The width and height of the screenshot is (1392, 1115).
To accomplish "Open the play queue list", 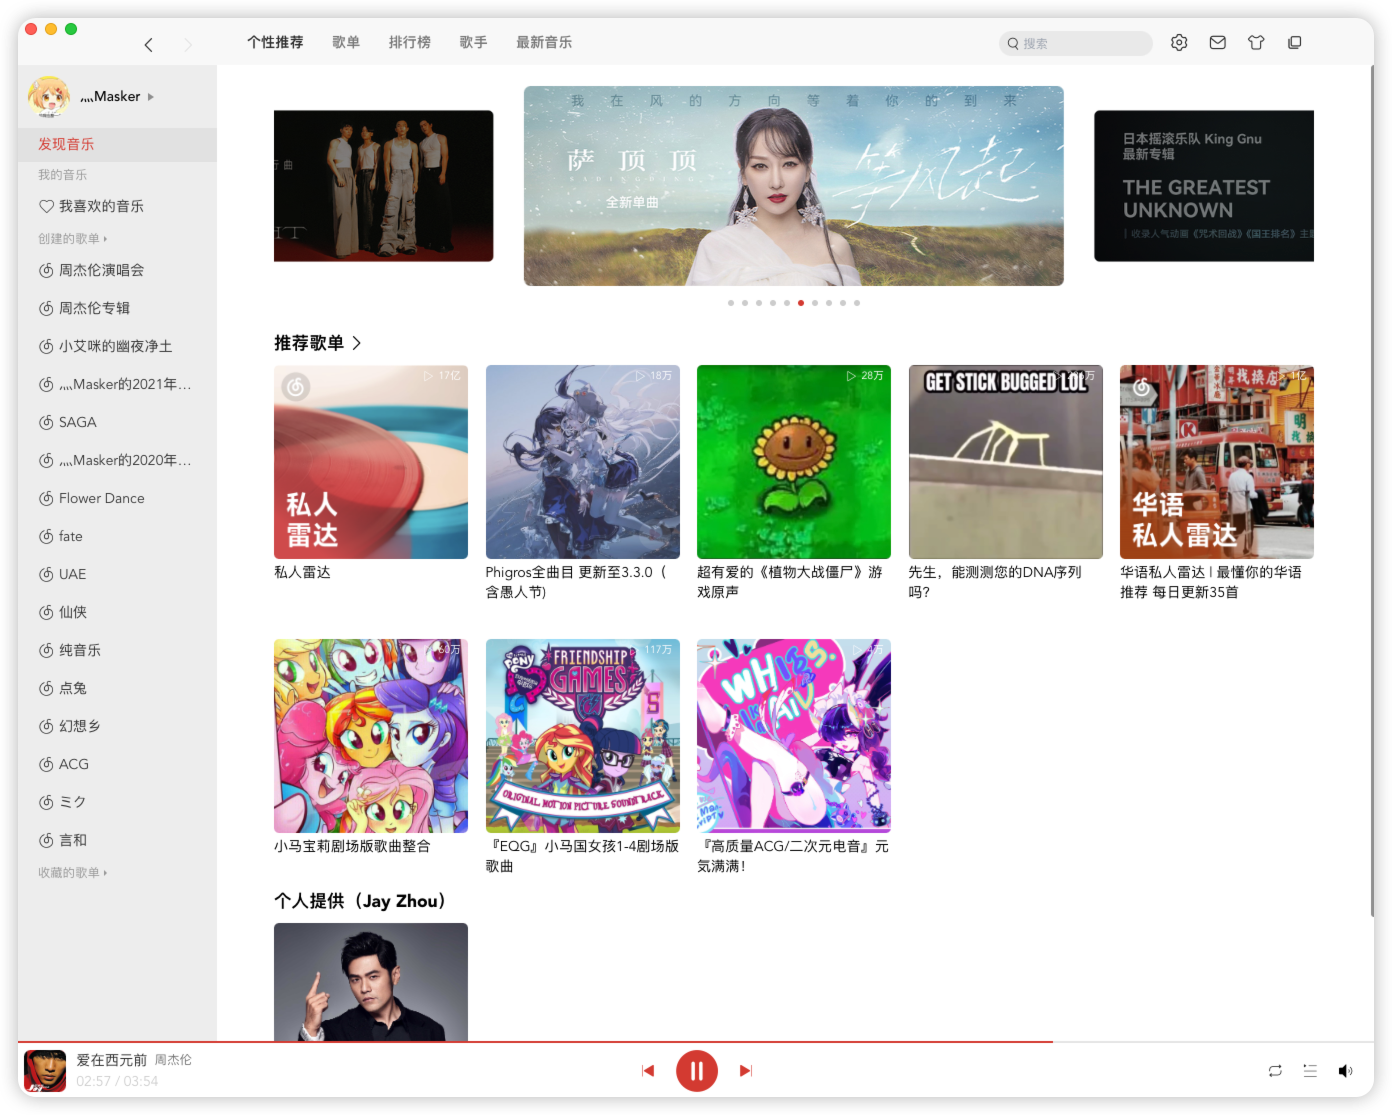I will point(1310,1071).
